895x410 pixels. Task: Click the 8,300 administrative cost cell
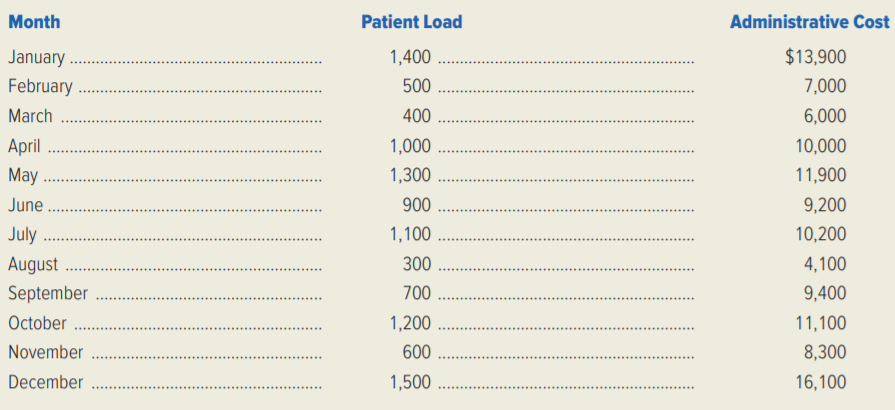826,353
